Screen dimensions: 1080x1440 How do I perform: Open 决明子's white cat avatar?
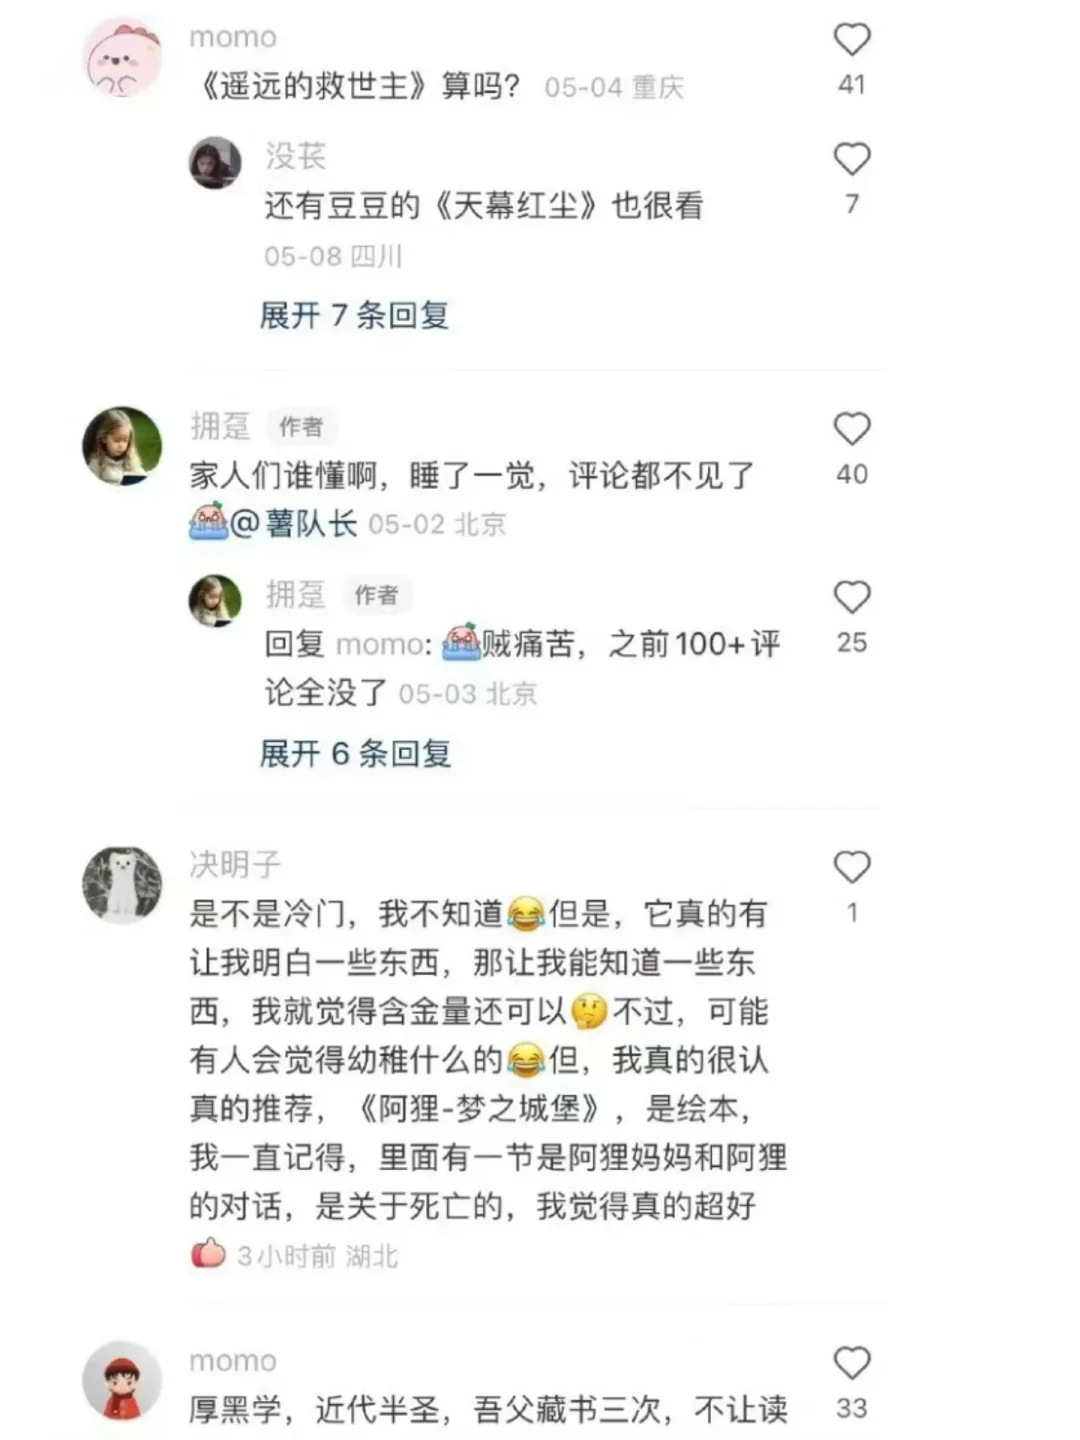[x=122, y=885]
